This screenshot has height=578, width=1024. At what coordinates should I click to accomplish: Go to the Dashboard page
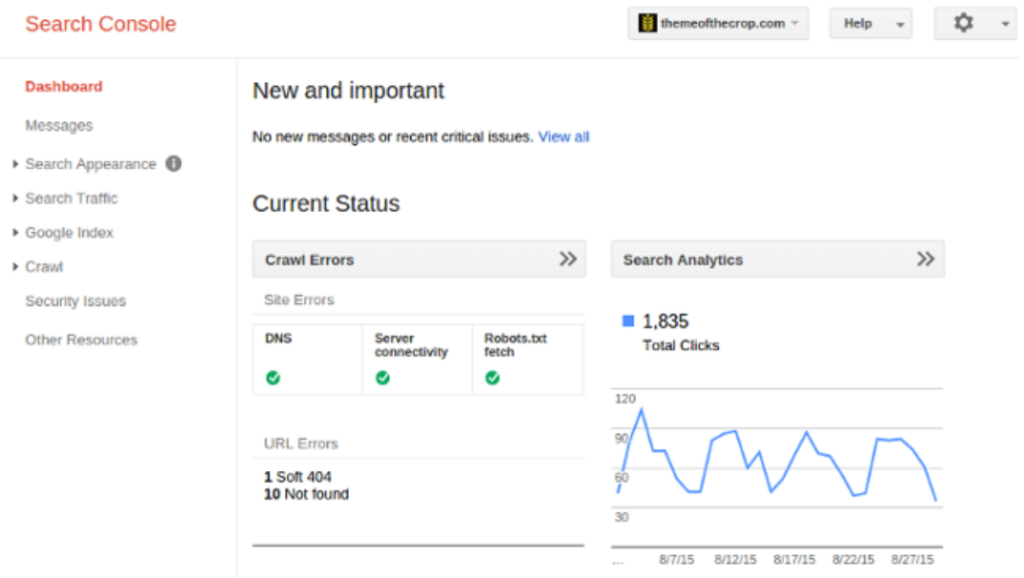pos(64,86)
